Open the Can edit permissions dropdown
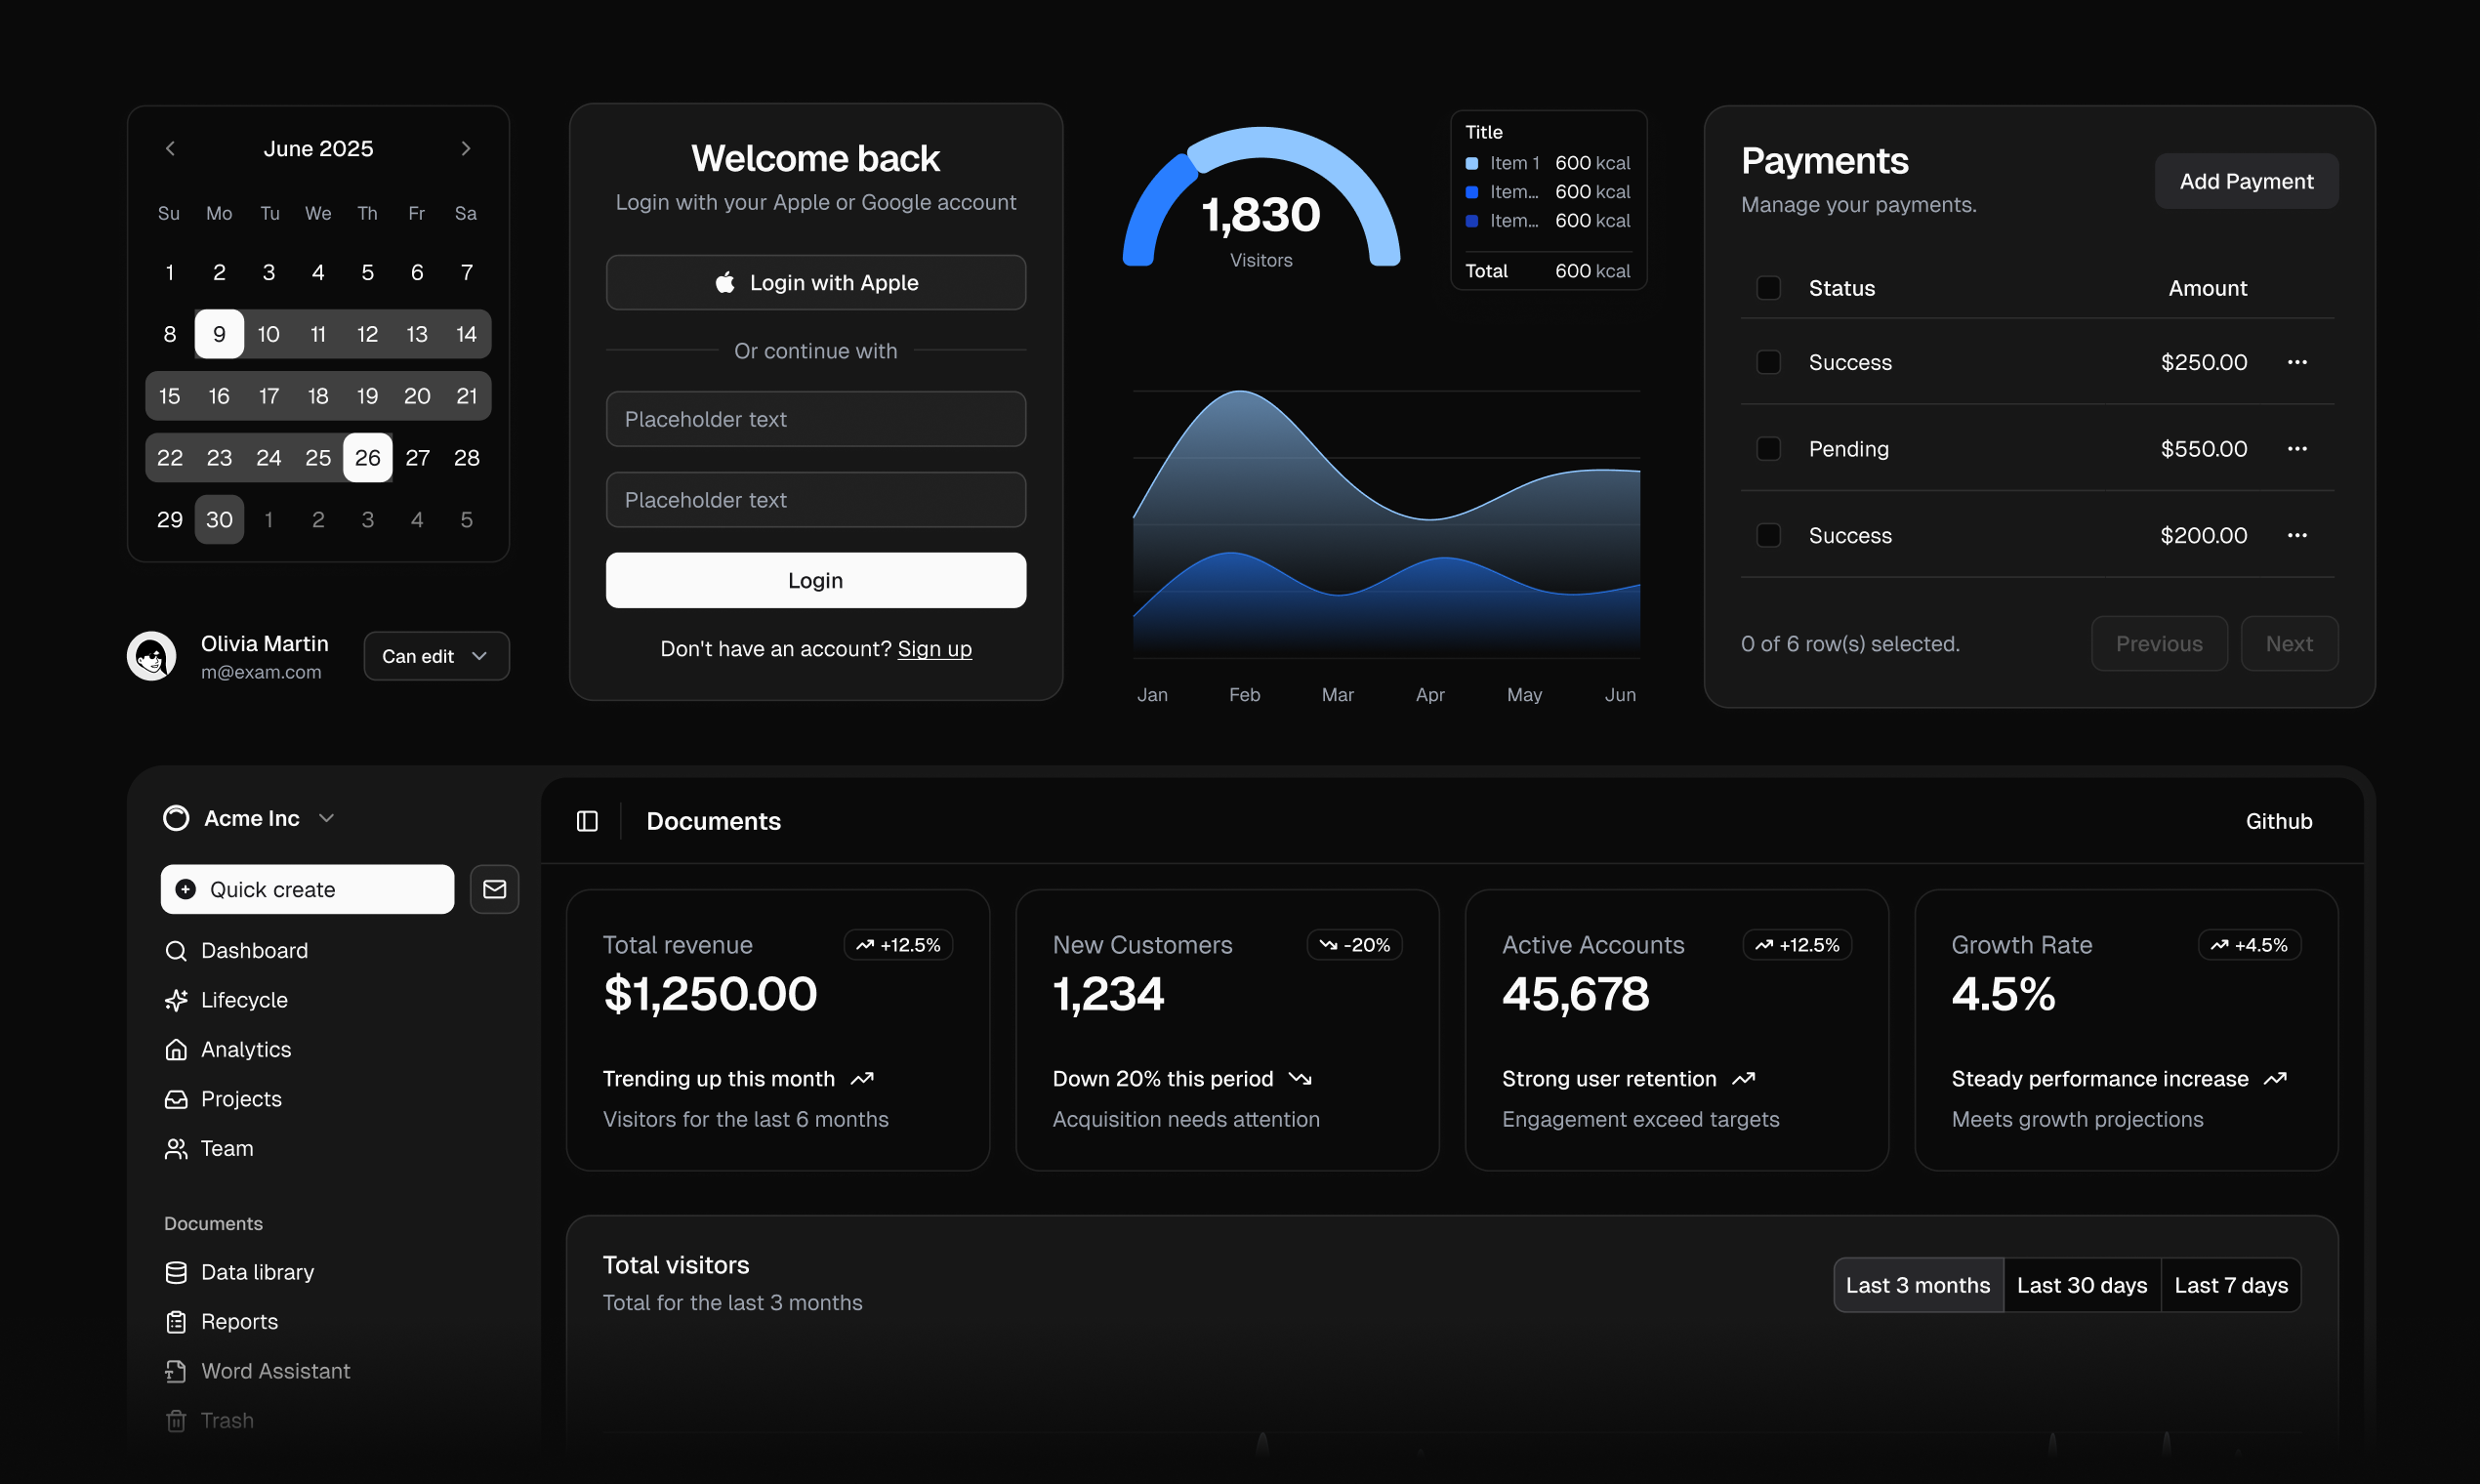The width and height of the screenshot is (2480, 1484). (x=436, y=655)
